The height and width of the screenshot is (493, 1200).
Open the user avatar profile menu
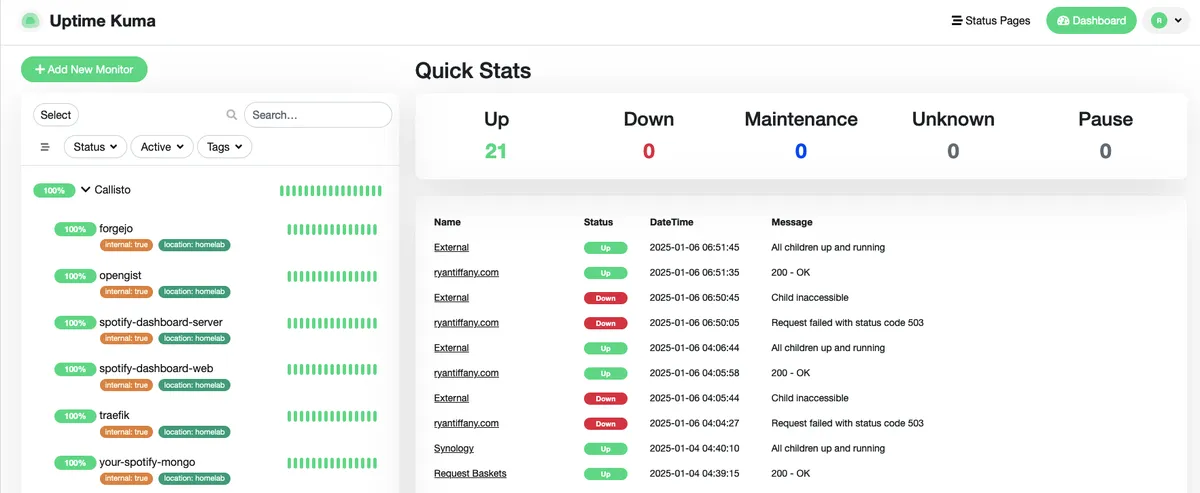point(1167,20)
